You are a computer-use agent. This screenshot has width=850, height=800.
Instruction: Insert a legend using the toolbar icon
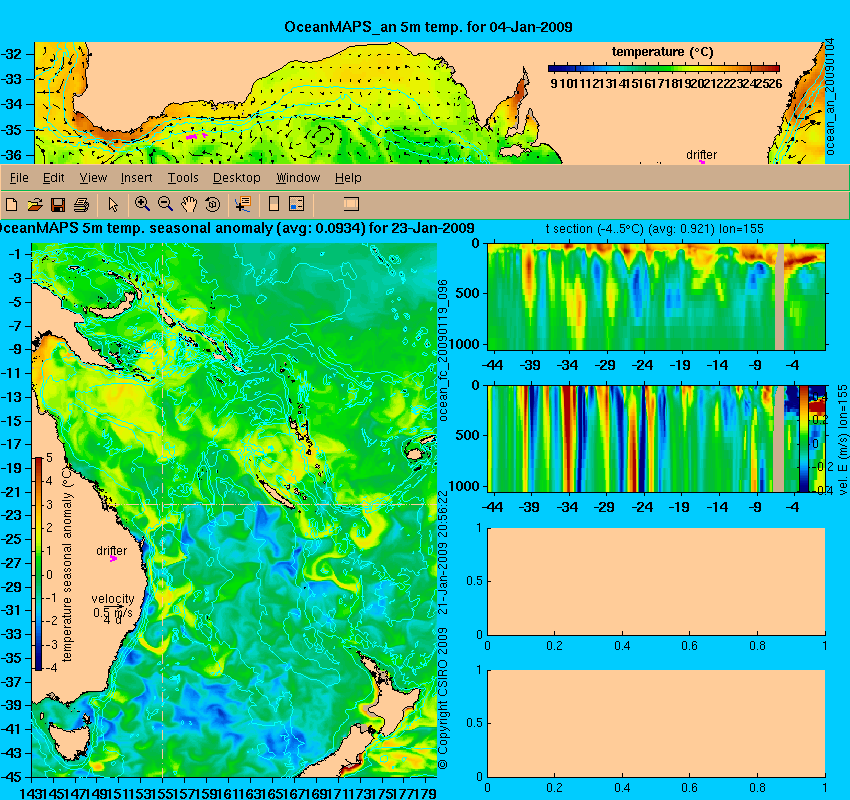297,204
